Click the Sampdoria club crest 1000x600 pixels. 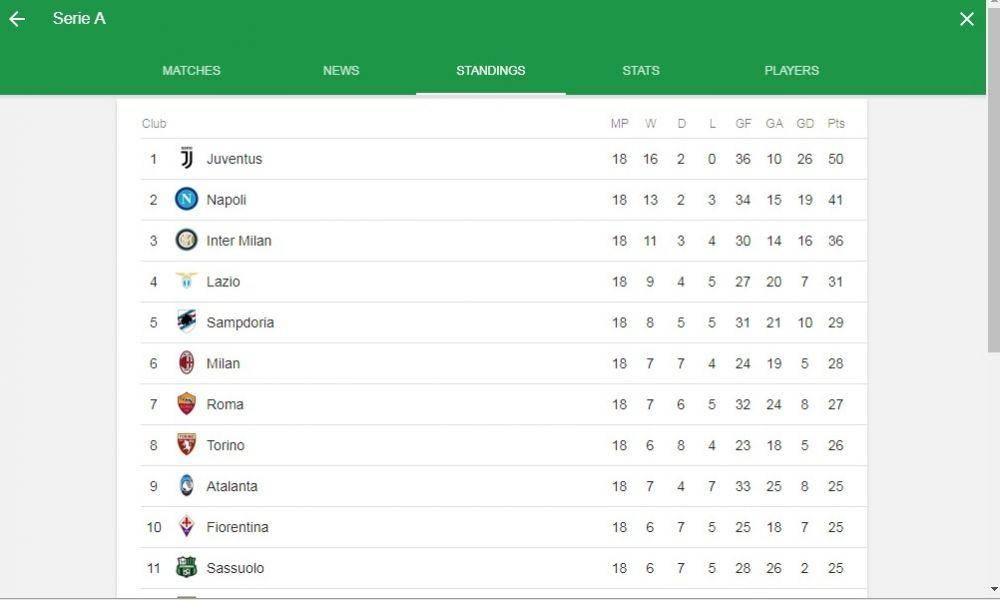click(186, 321)
